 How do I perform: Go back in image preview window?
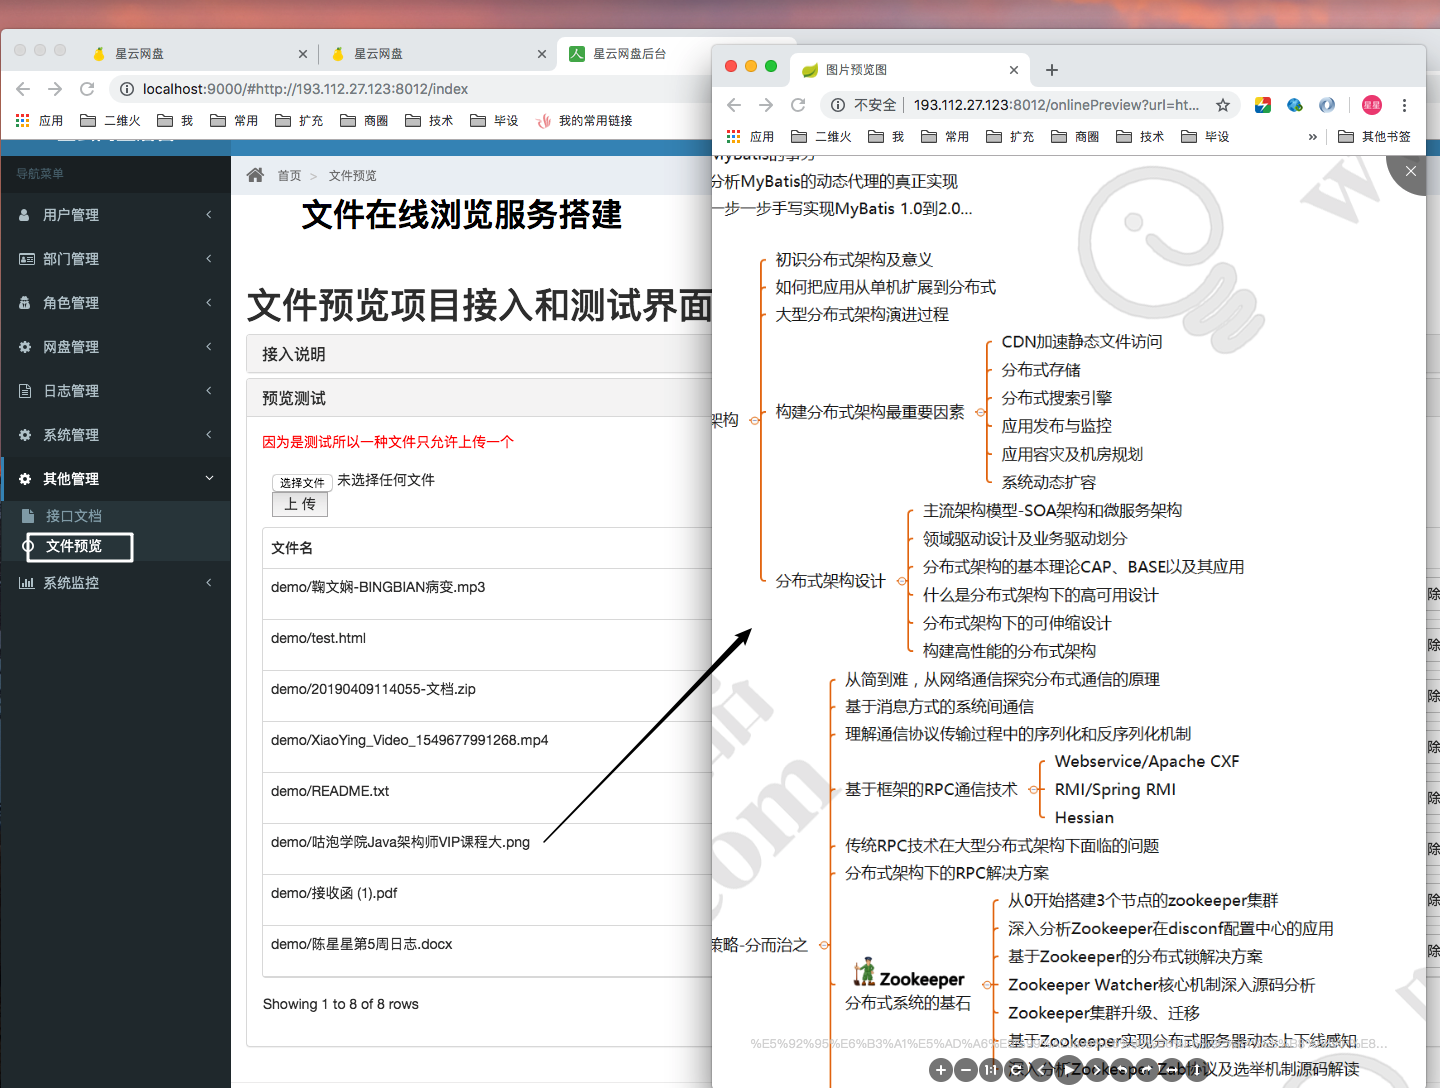734,105
